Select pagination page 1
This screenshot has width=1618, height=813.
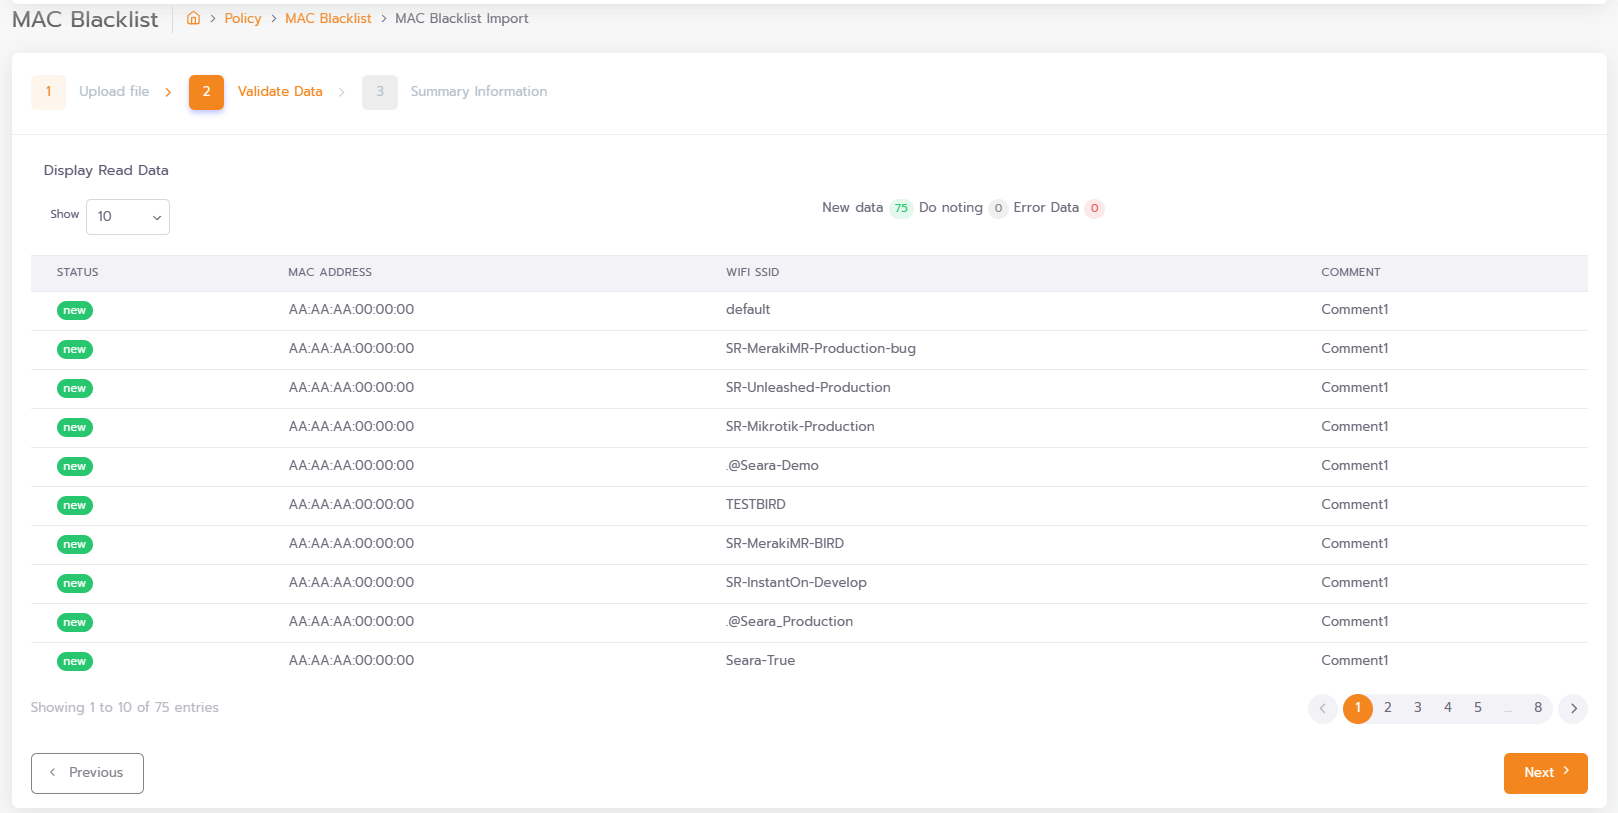coord(1358,708)
